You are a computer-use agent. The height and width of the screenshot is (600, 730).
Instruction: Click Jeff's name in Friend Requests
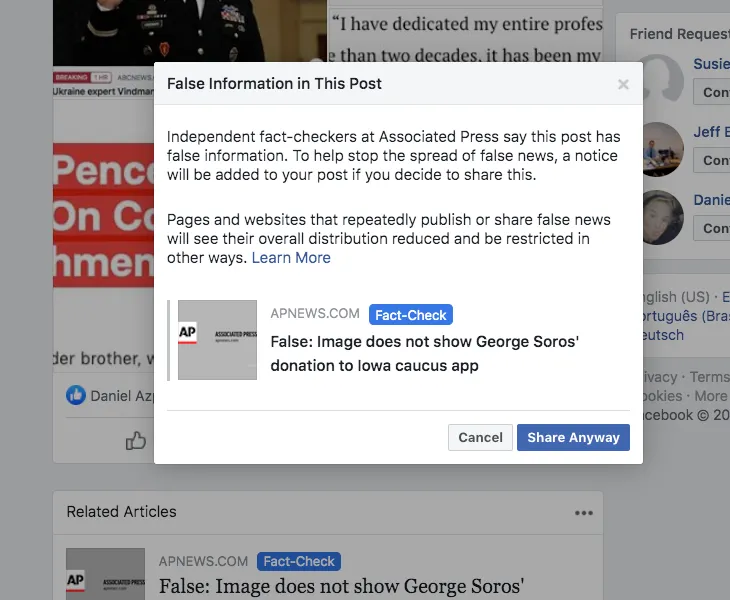711,132
